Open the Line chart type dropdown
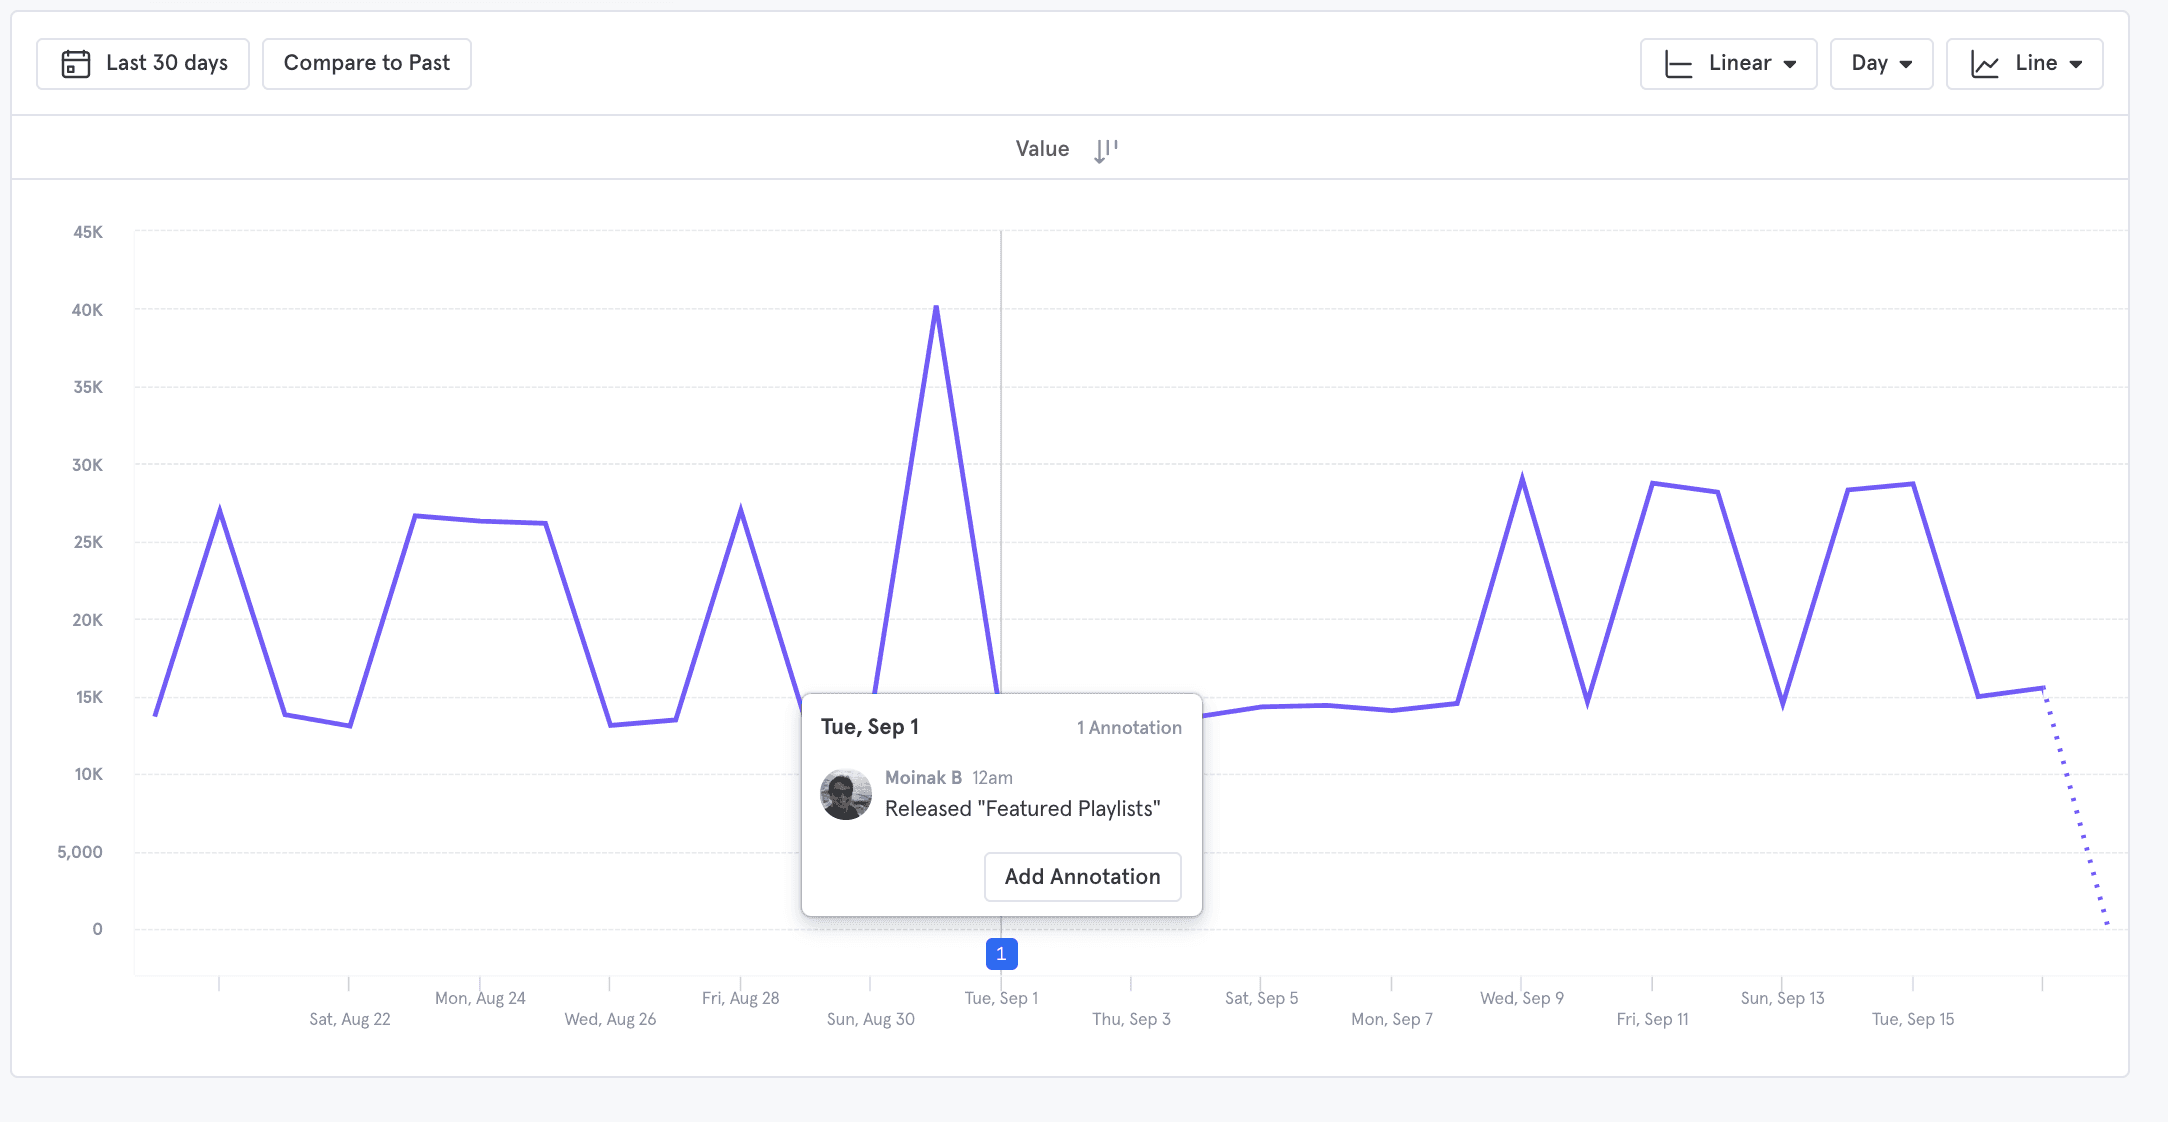Viewport: 2168px width, 1122px height. (x=2024, y=64)
